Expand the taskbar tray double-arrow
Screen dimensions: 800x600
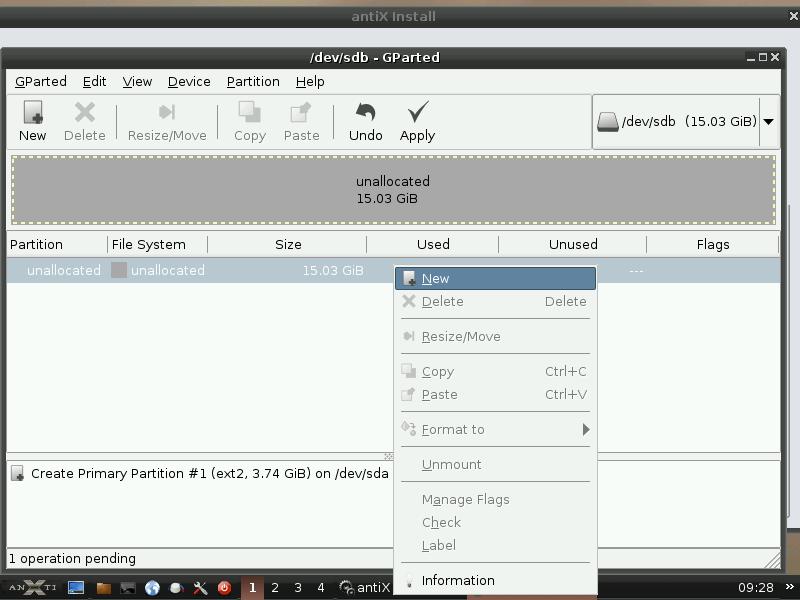click(x=790, y=587)
